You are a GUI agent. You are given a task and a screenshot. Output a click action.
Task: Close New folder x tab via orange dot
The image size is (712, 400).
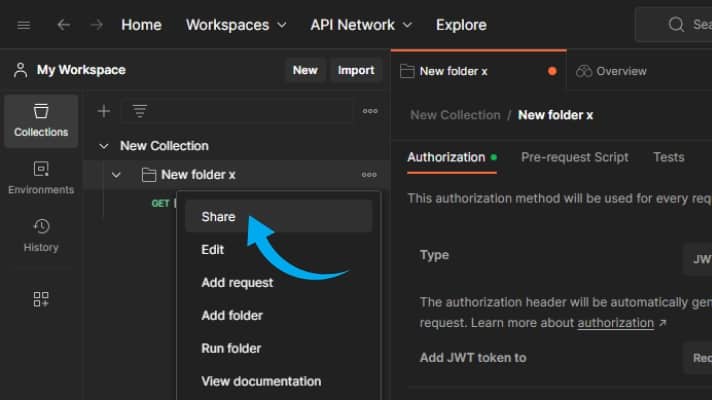tap(552, 71)
